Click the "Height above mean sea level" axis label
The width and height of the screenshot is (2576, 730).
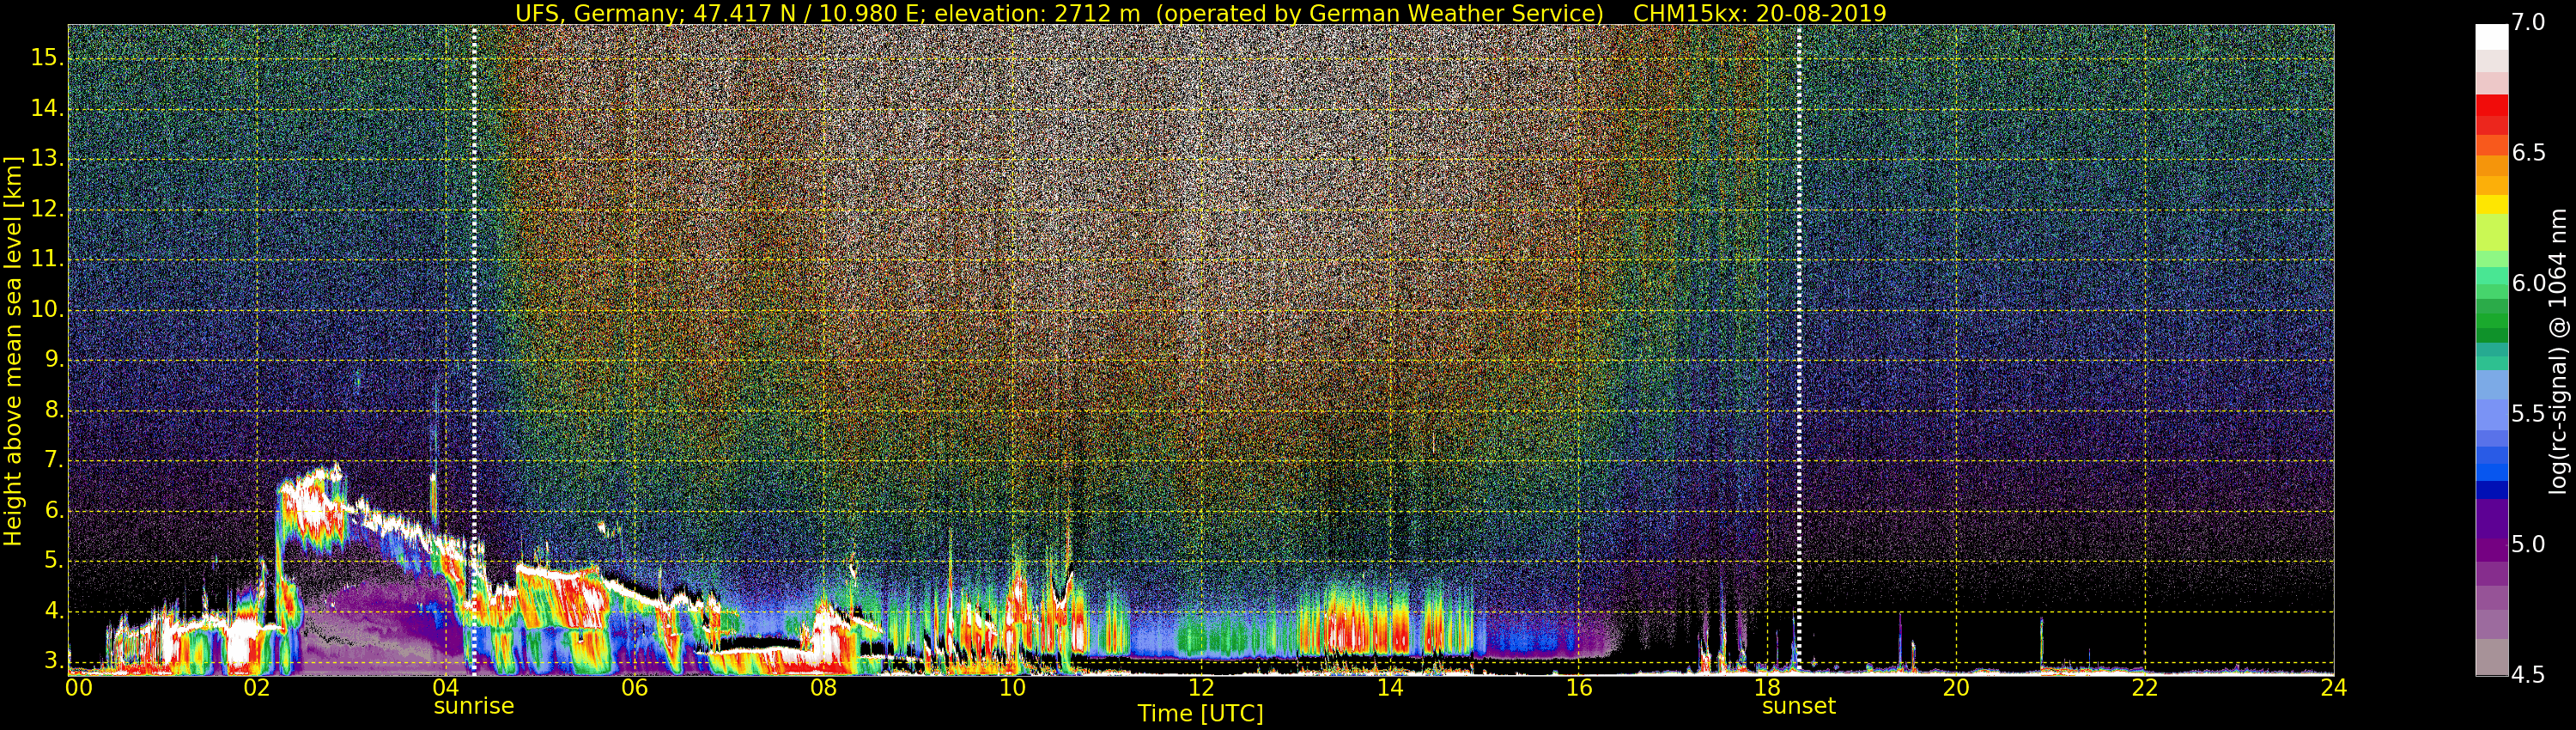(13, 350)
